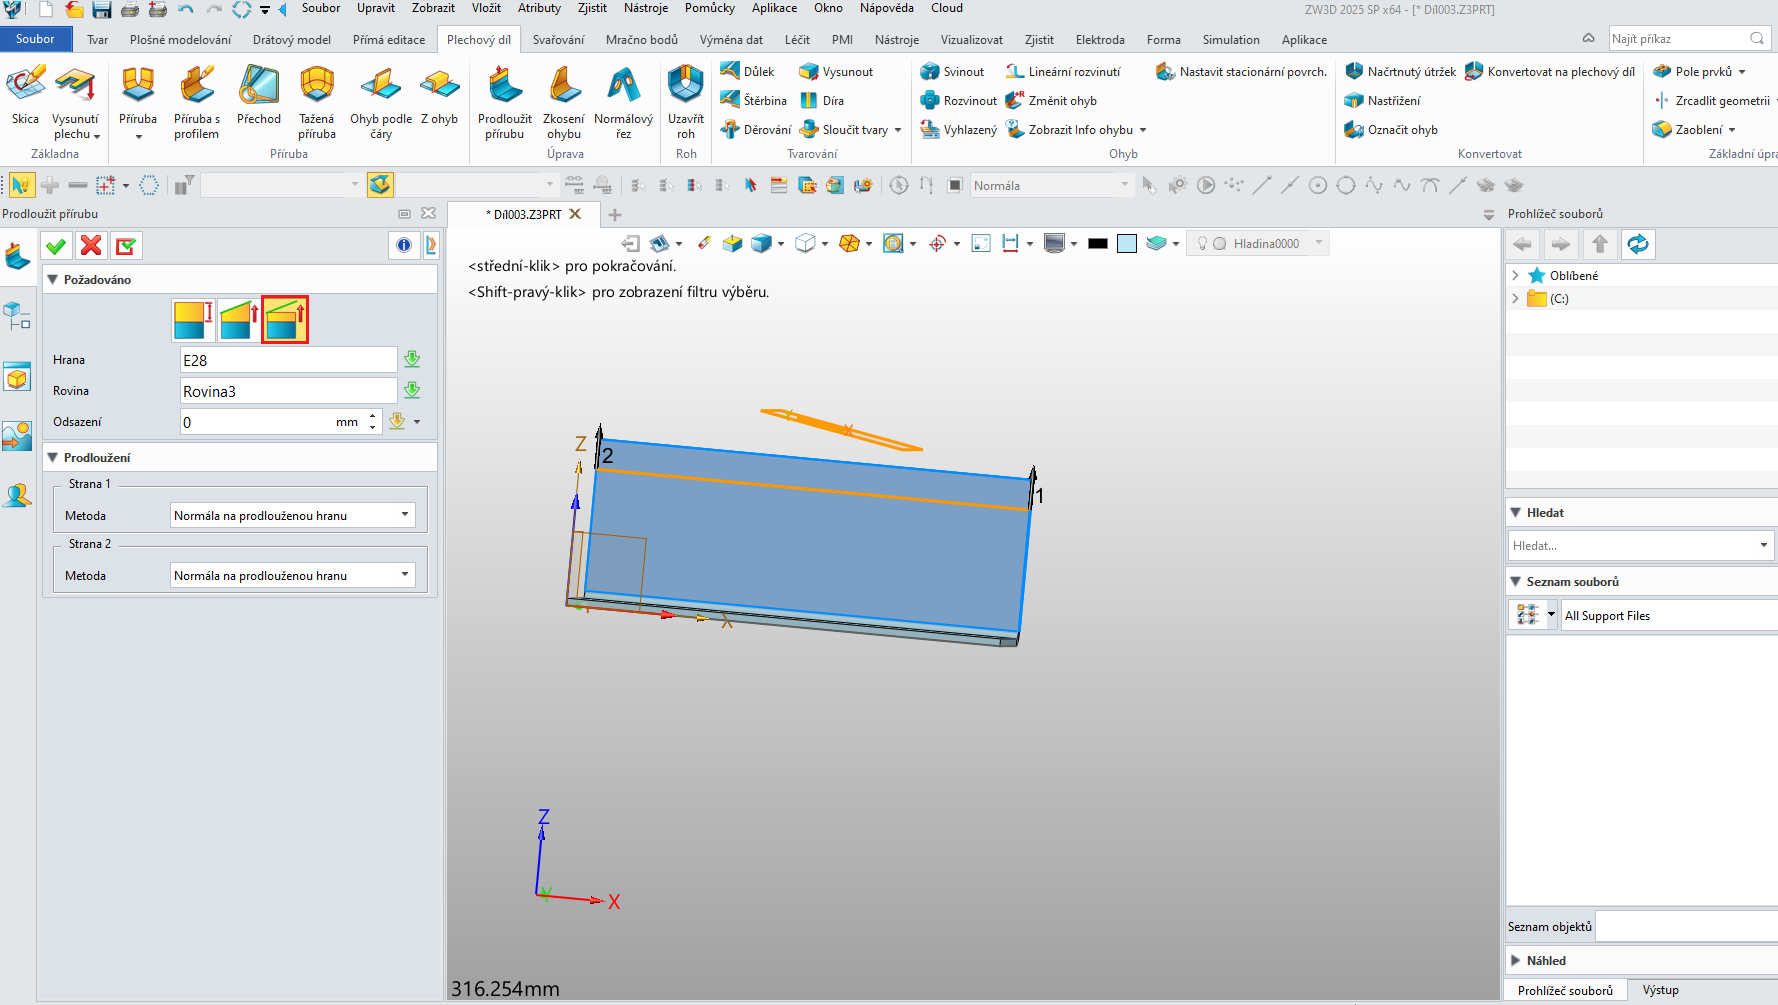Click Zkosení ohybu tool
Image resolution: width=1778 pixels, height=1005 pixels.
(x=564, y=102)
